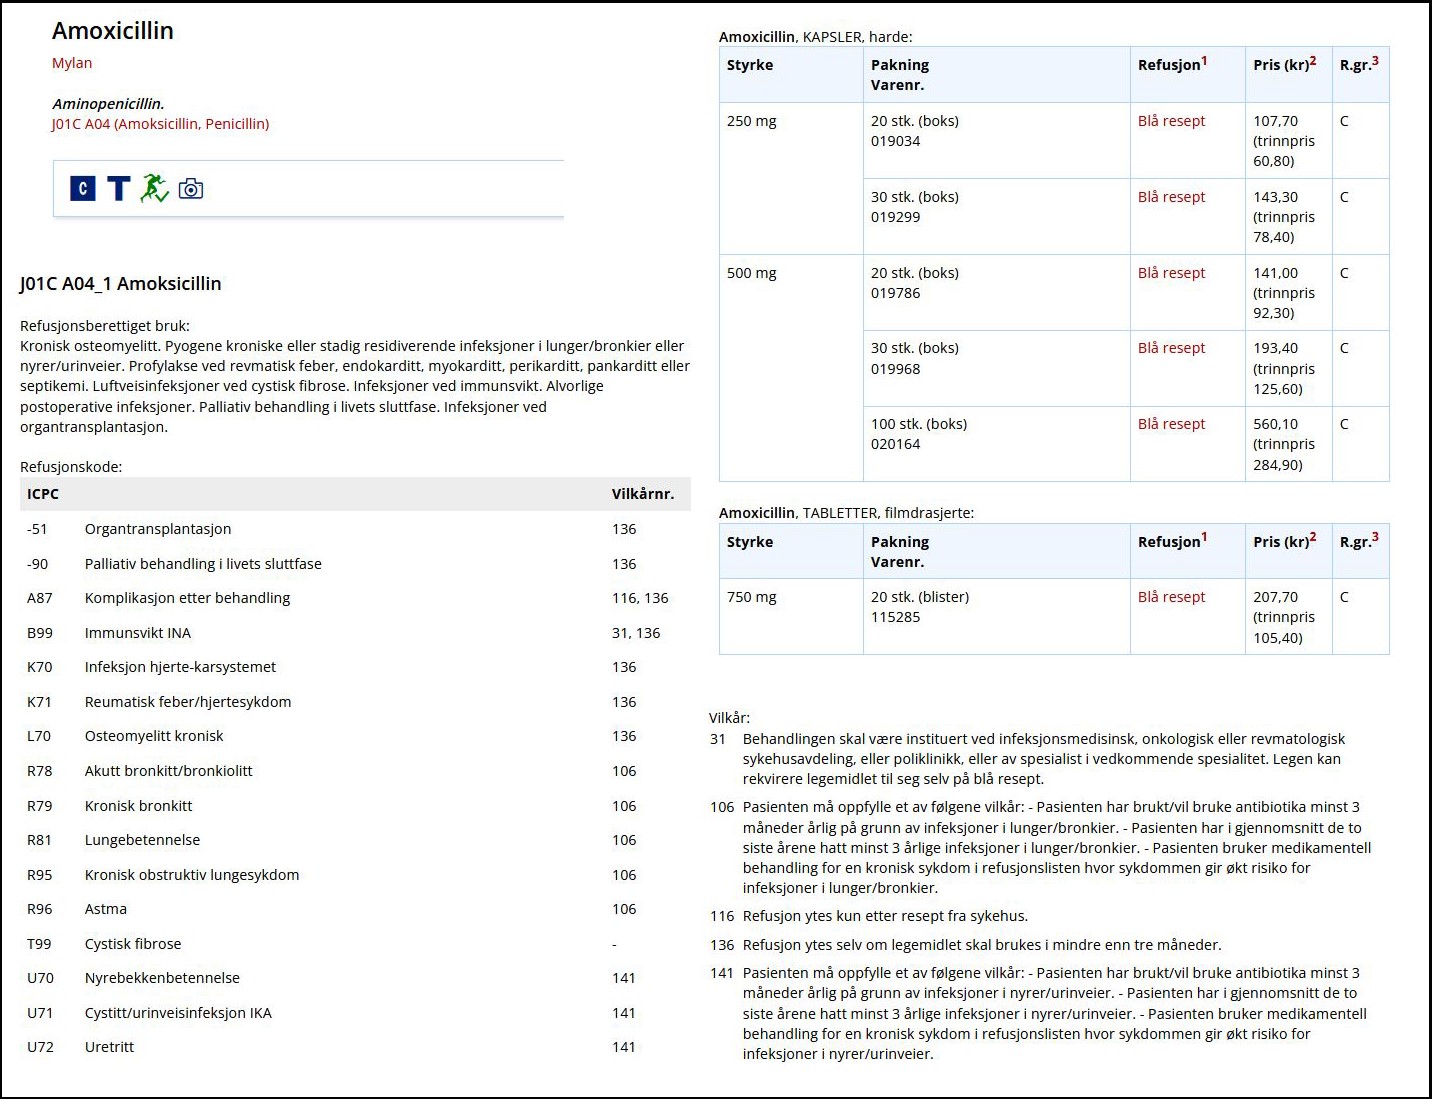Click footnote 1 next to Refusjon in tablet table
This screenshot has height=1099, width=1432.
click(1204, 538)
